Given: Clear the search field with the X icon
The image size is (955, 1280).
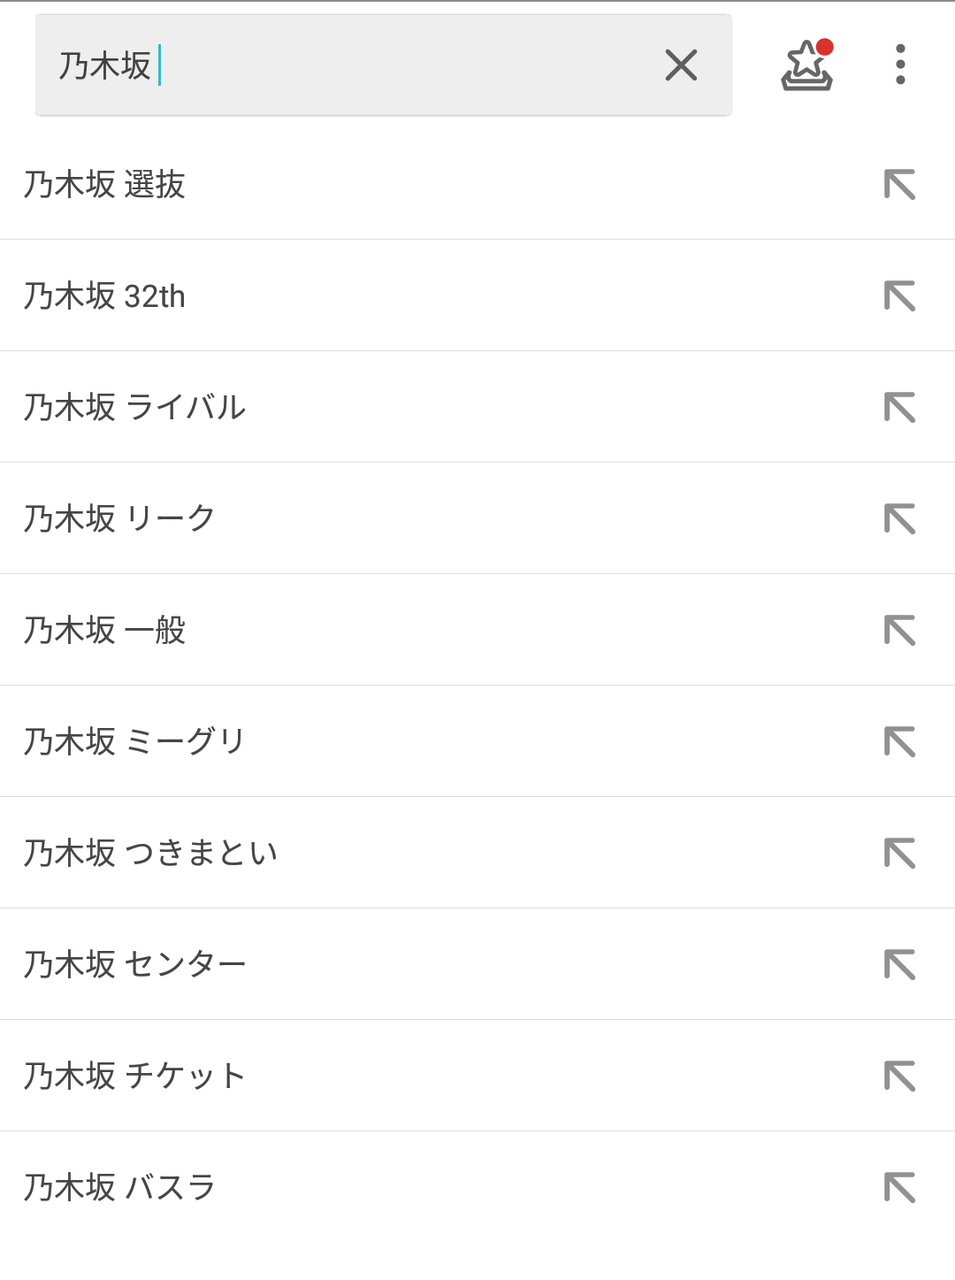Looking at the screenshot, I should [681, 66].
